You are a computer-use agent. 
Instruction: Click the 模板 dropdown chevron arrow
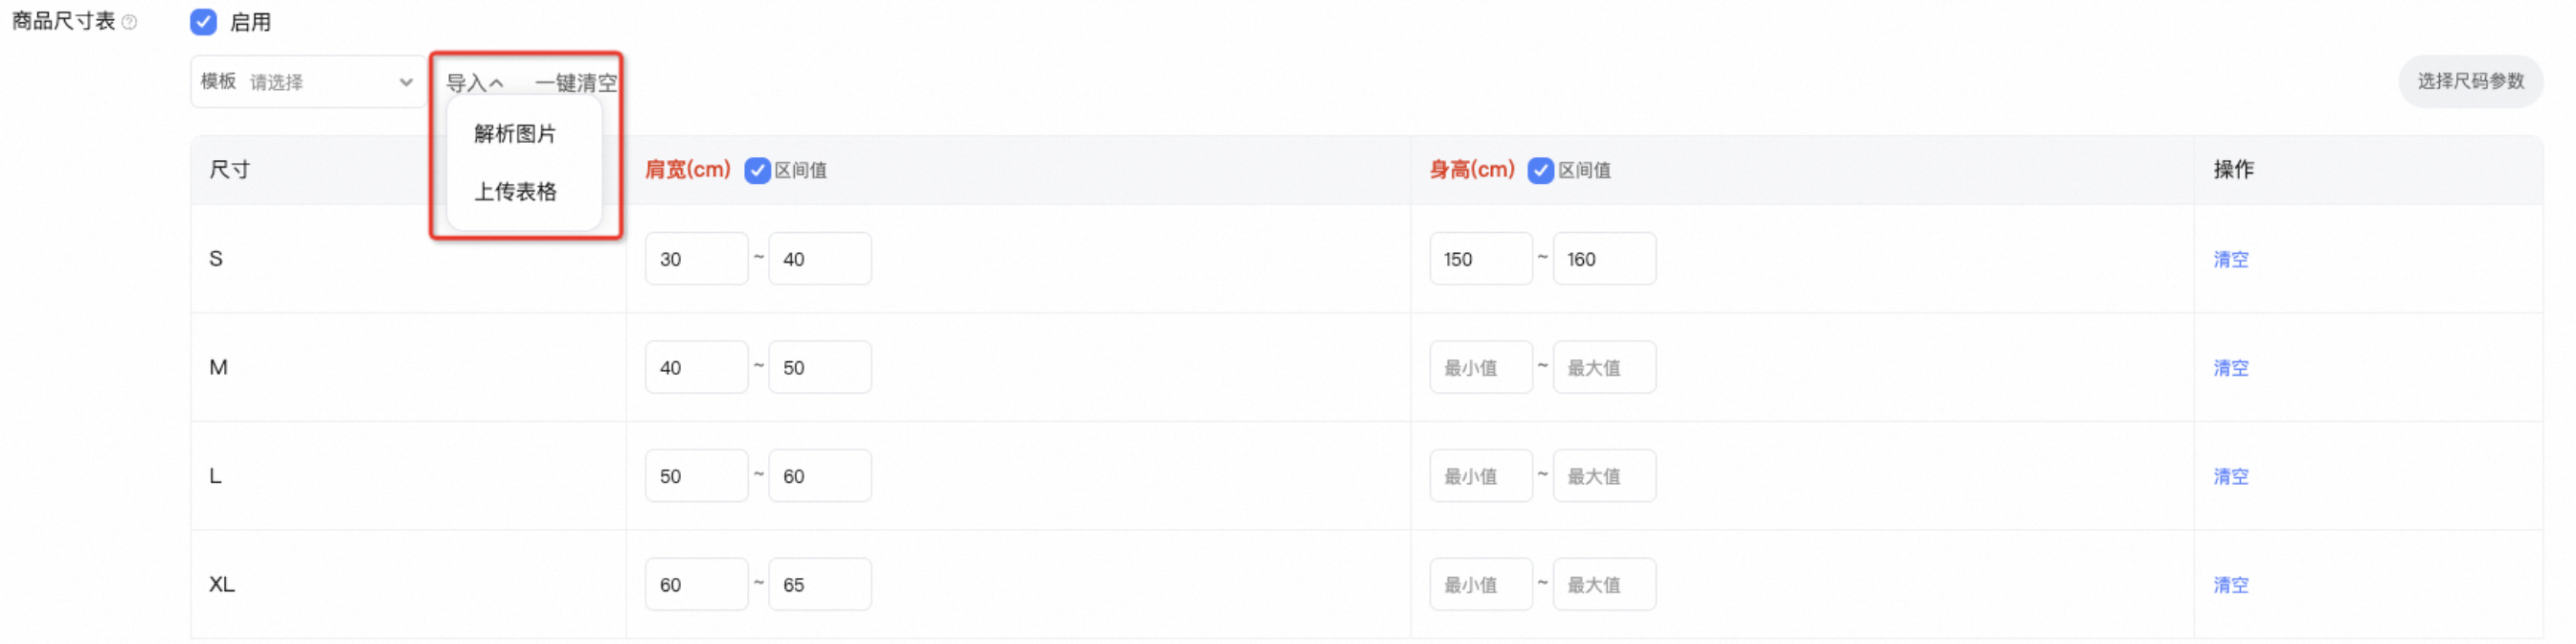pos(406,82)
